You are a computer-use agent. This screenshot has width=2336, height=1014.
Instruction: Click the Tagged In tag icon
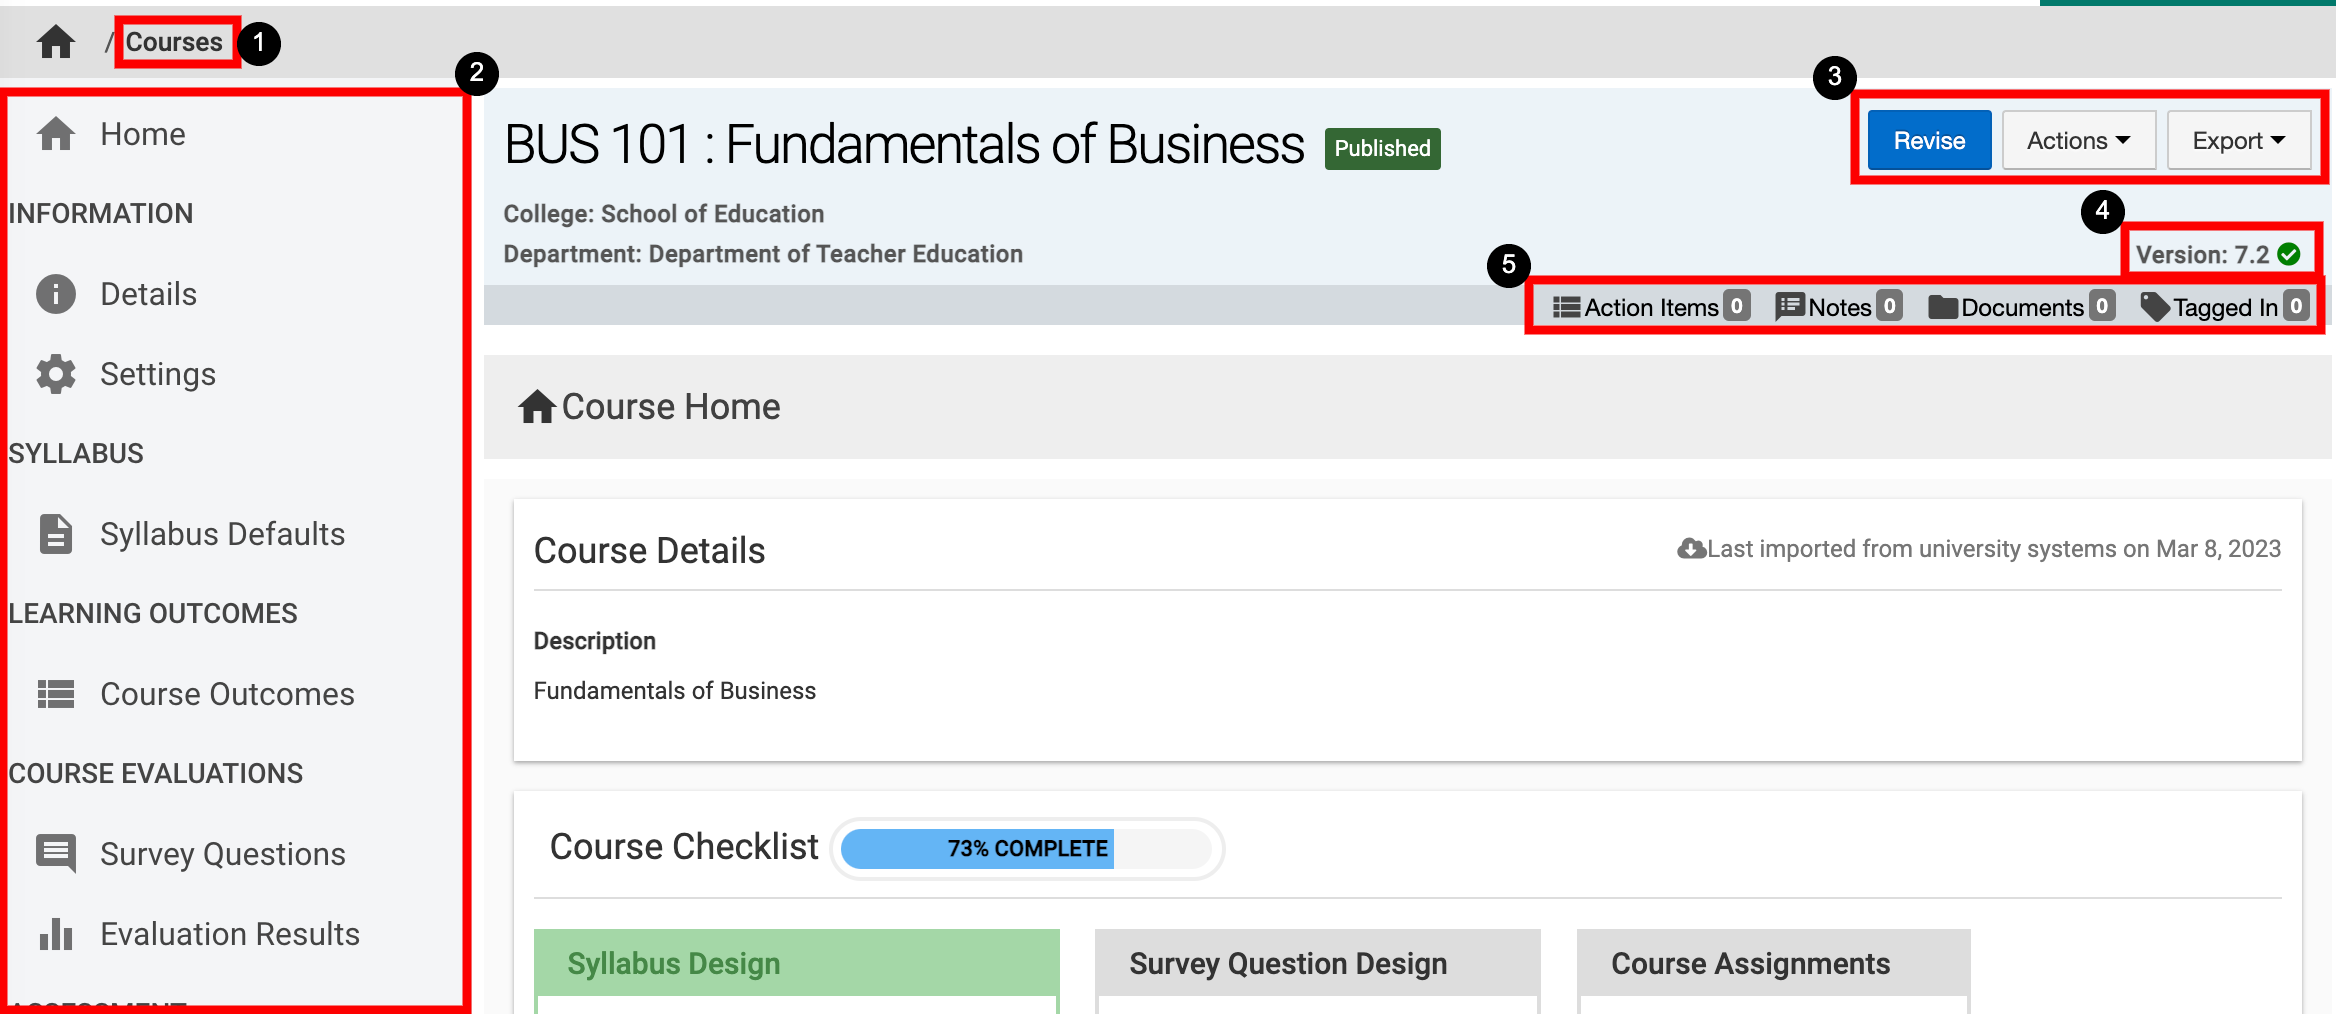pos(2154,307)
